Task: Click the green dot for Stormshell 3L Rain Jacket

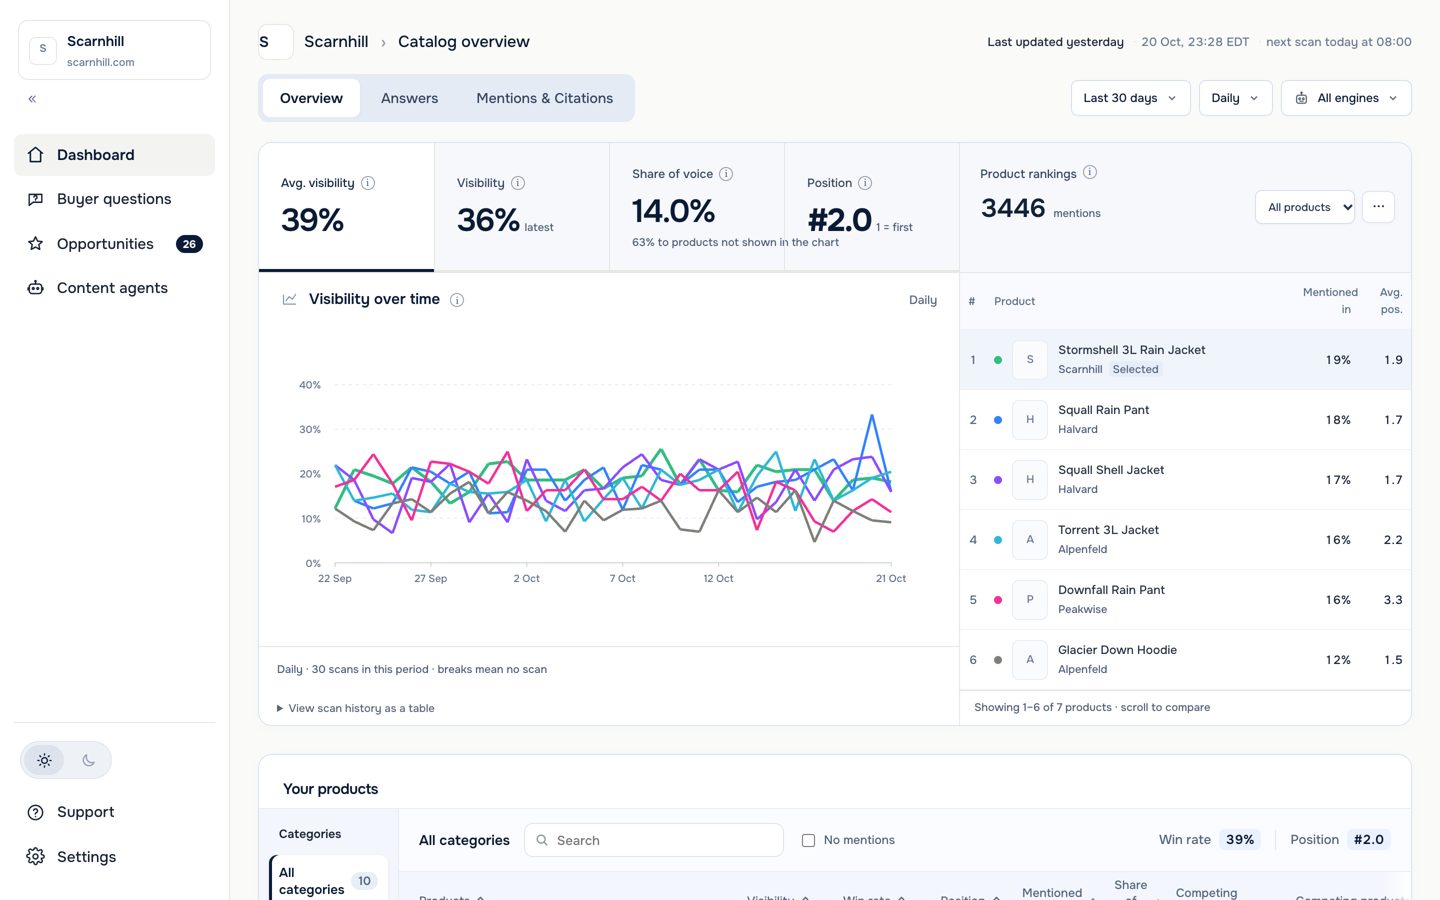Action: [998, 360]
